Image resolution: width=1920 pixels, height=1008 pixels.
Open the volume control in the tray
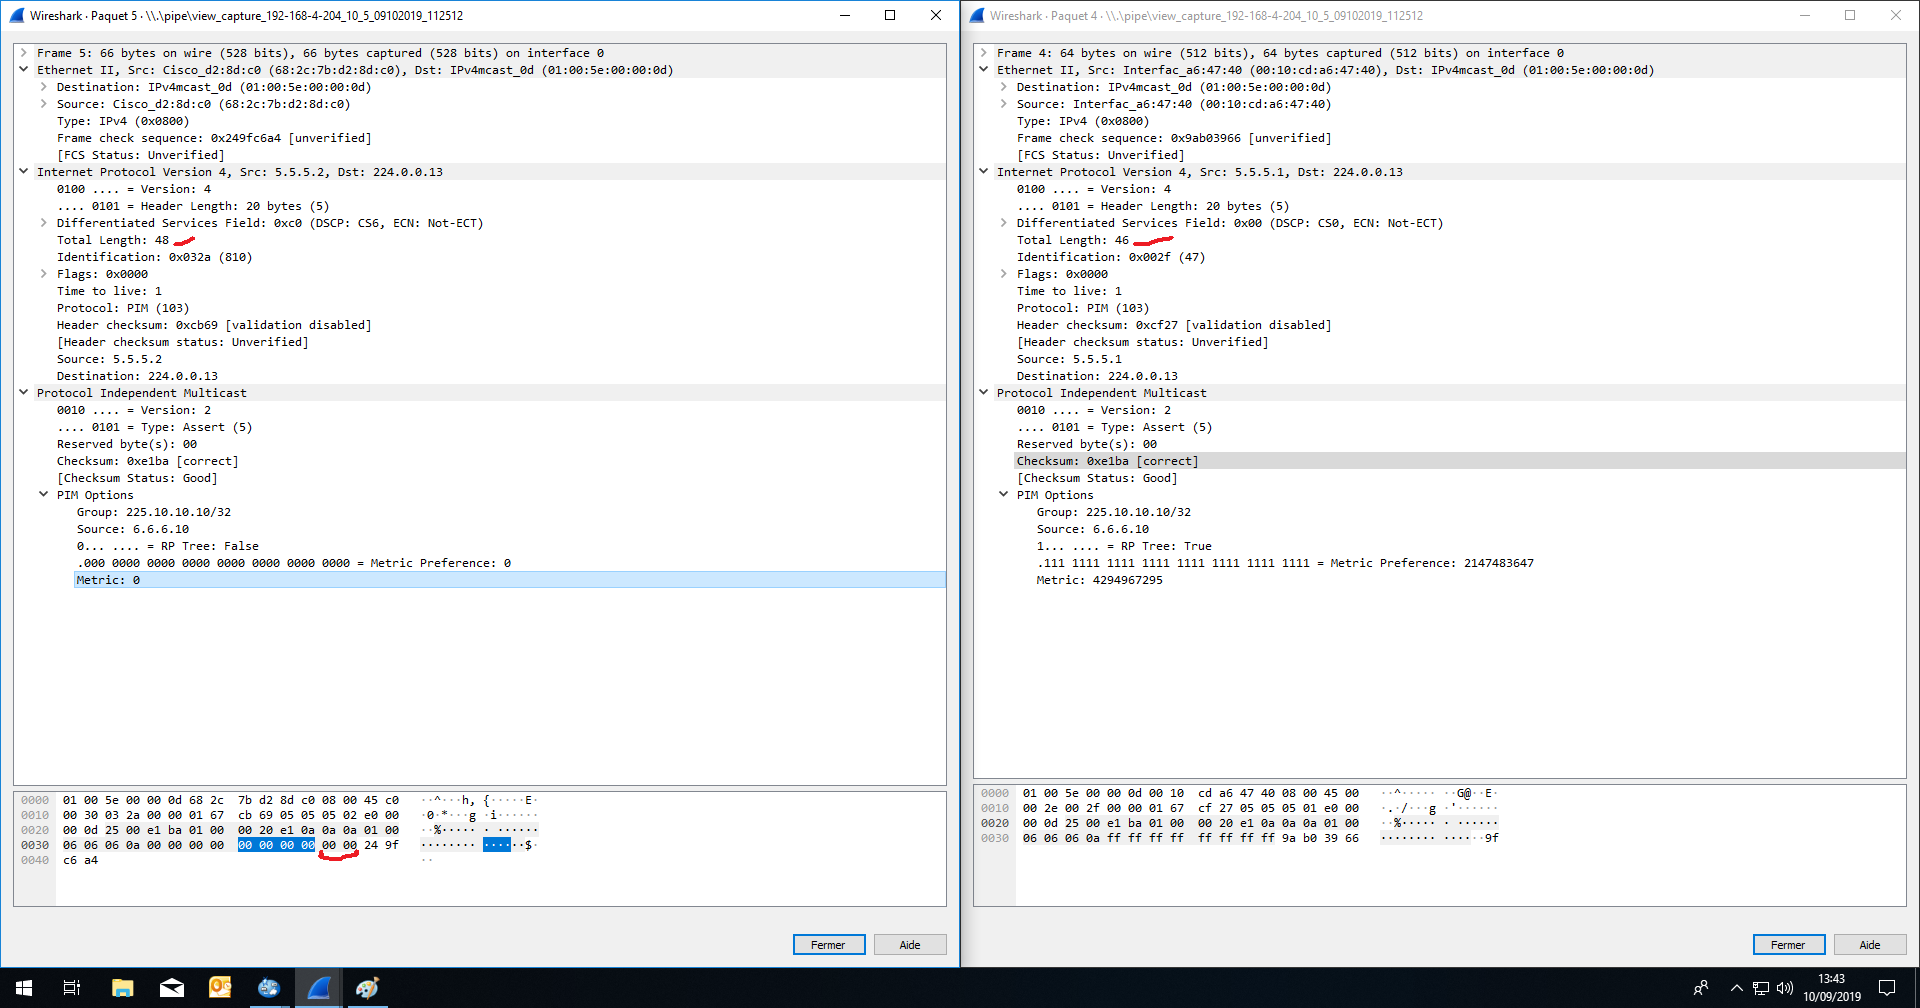(x=1785, y=988)
